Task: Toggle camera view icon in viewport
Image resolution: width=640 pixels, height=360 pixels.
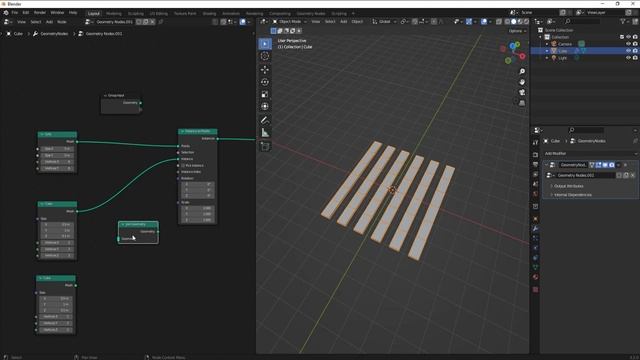Action: [x=522, y=92]
